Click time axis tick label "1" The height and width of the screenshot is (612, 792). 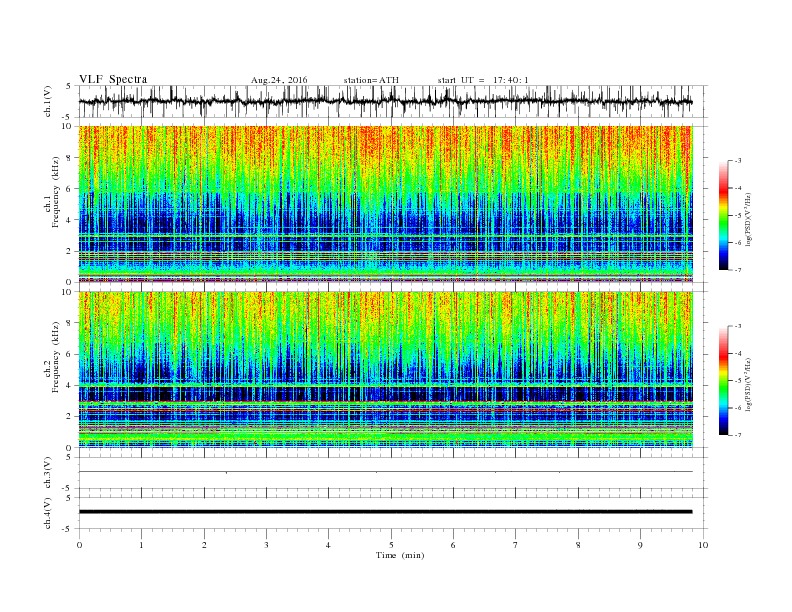tap(141, 545)
